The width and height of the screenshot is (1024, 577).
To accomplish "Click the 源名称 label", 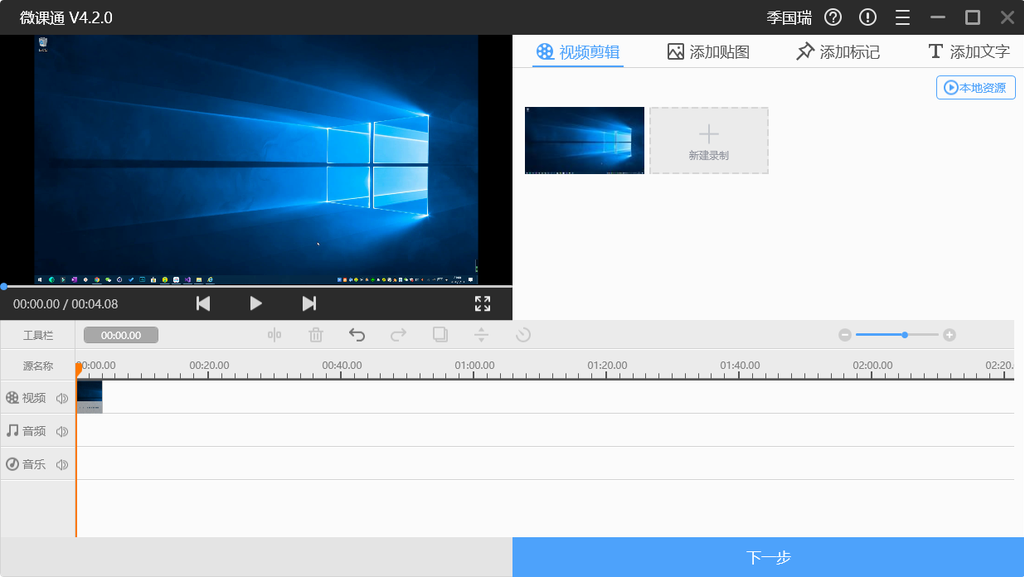I will (x=38, y=366).
